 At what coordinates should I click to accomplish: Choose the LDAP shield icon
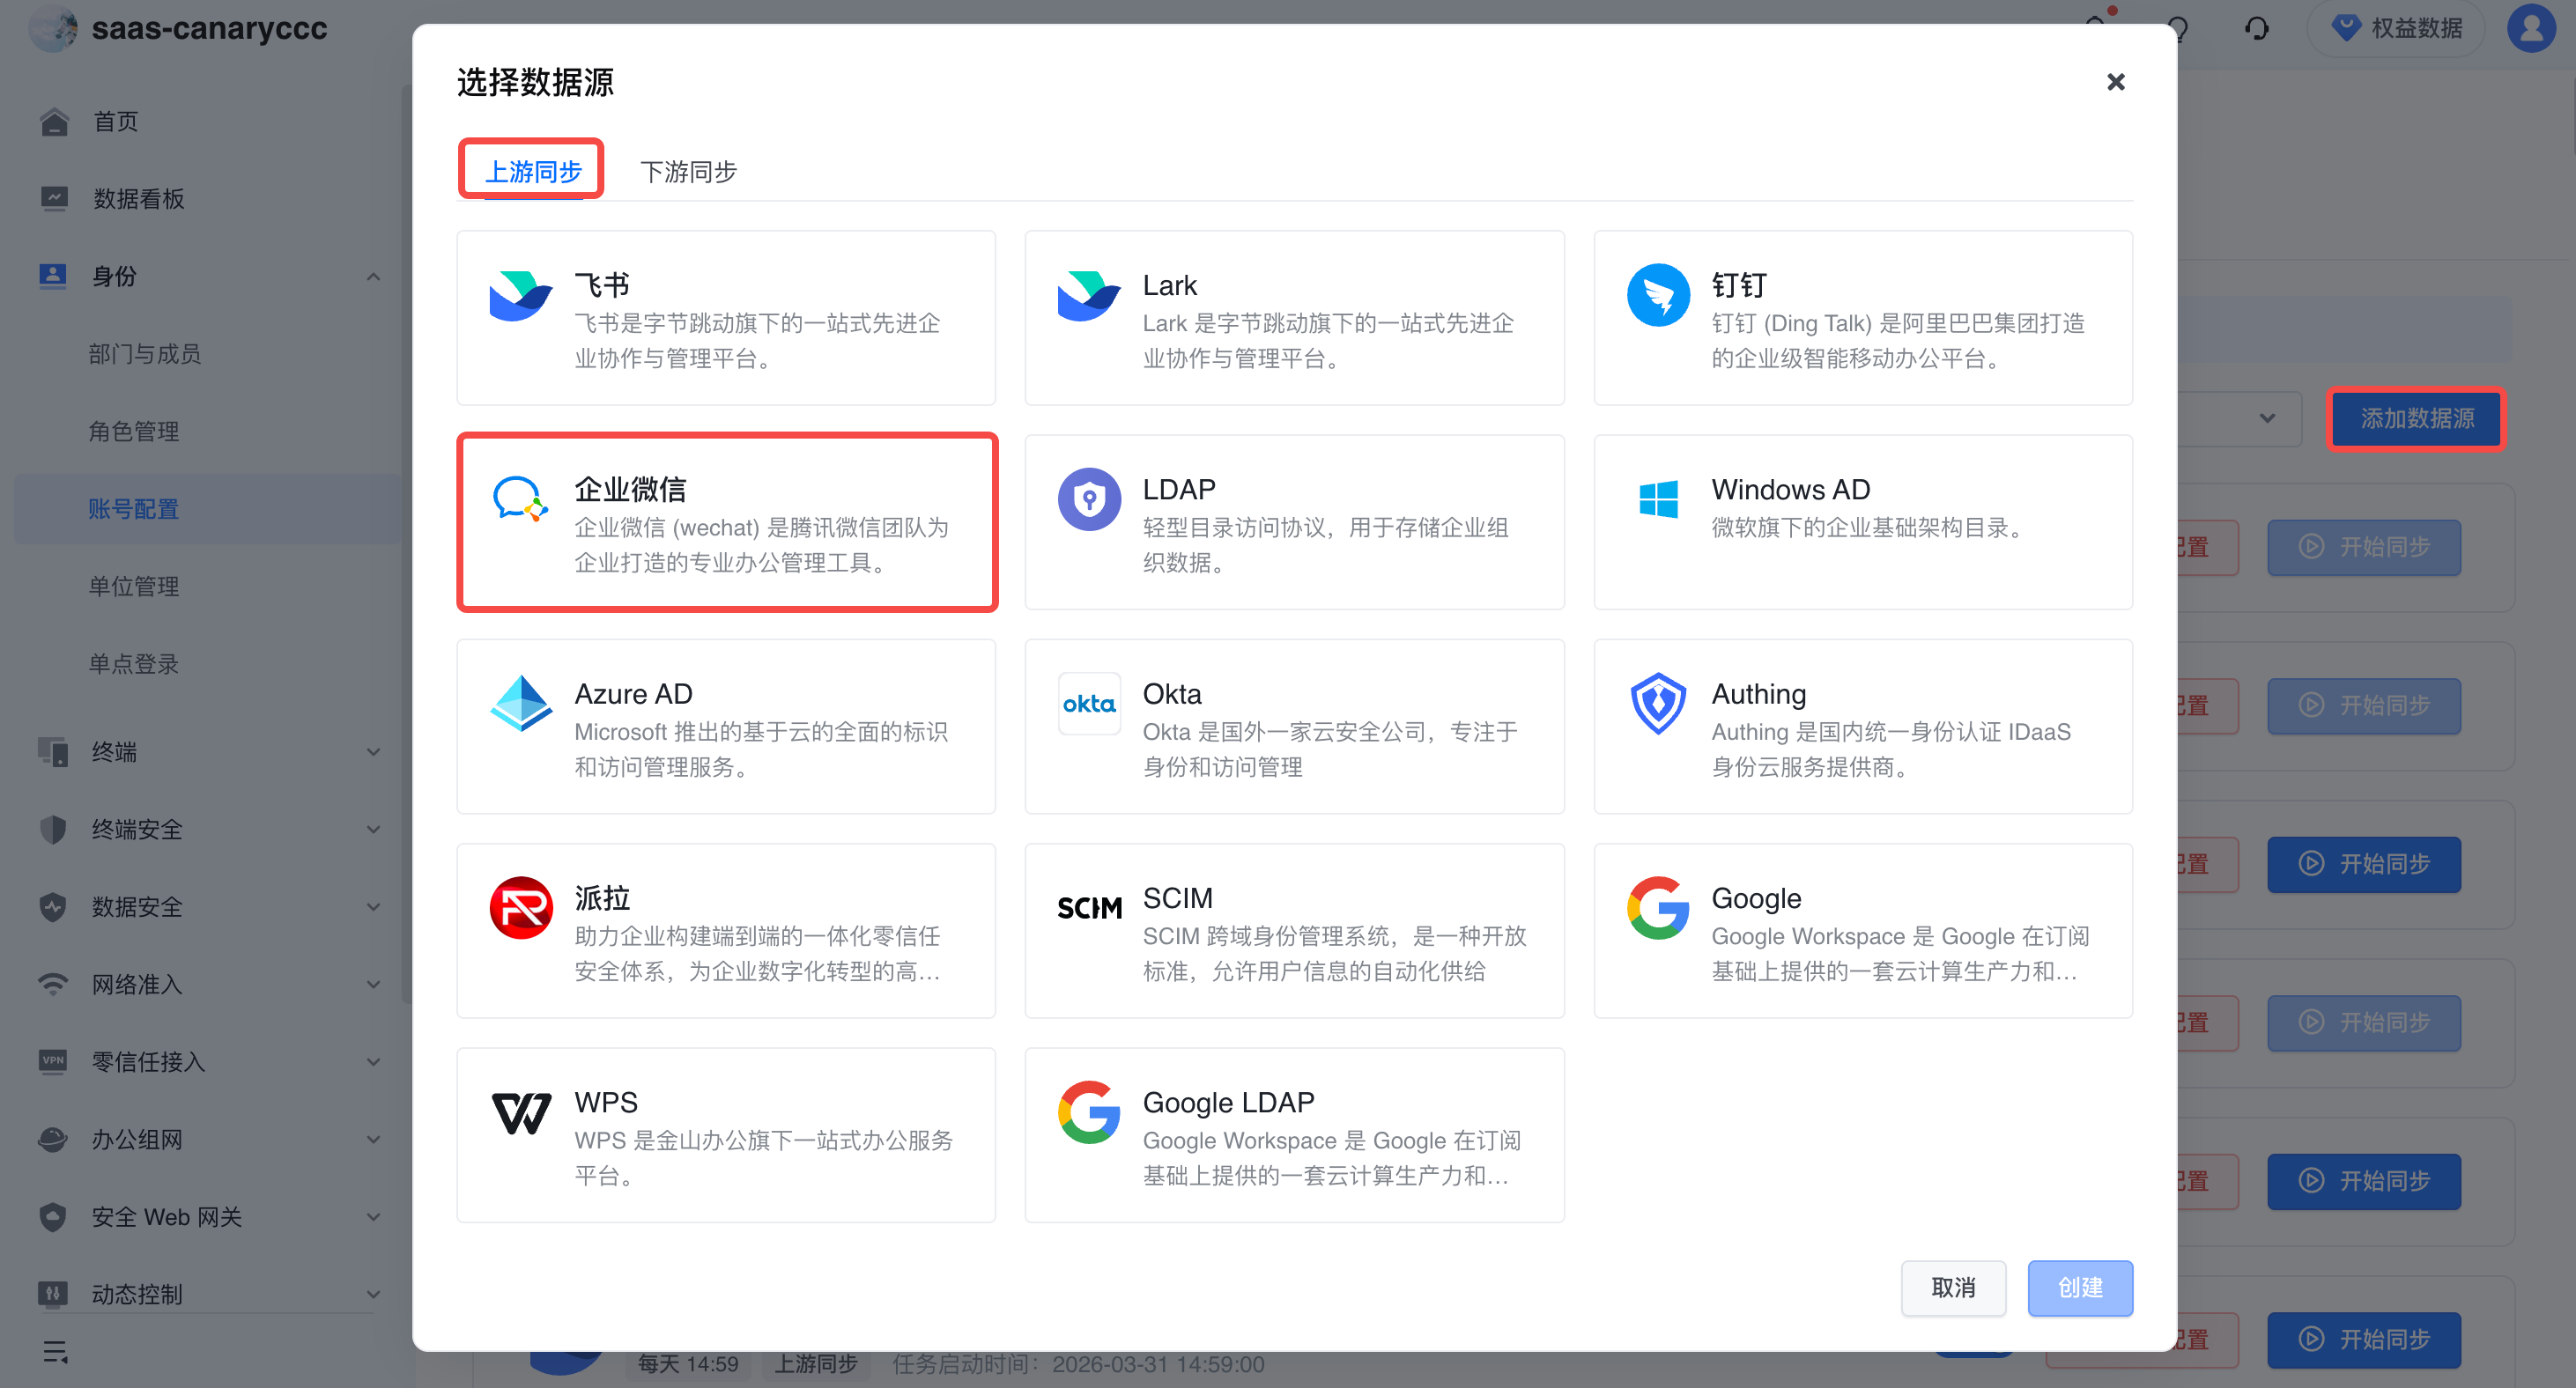1089,500
